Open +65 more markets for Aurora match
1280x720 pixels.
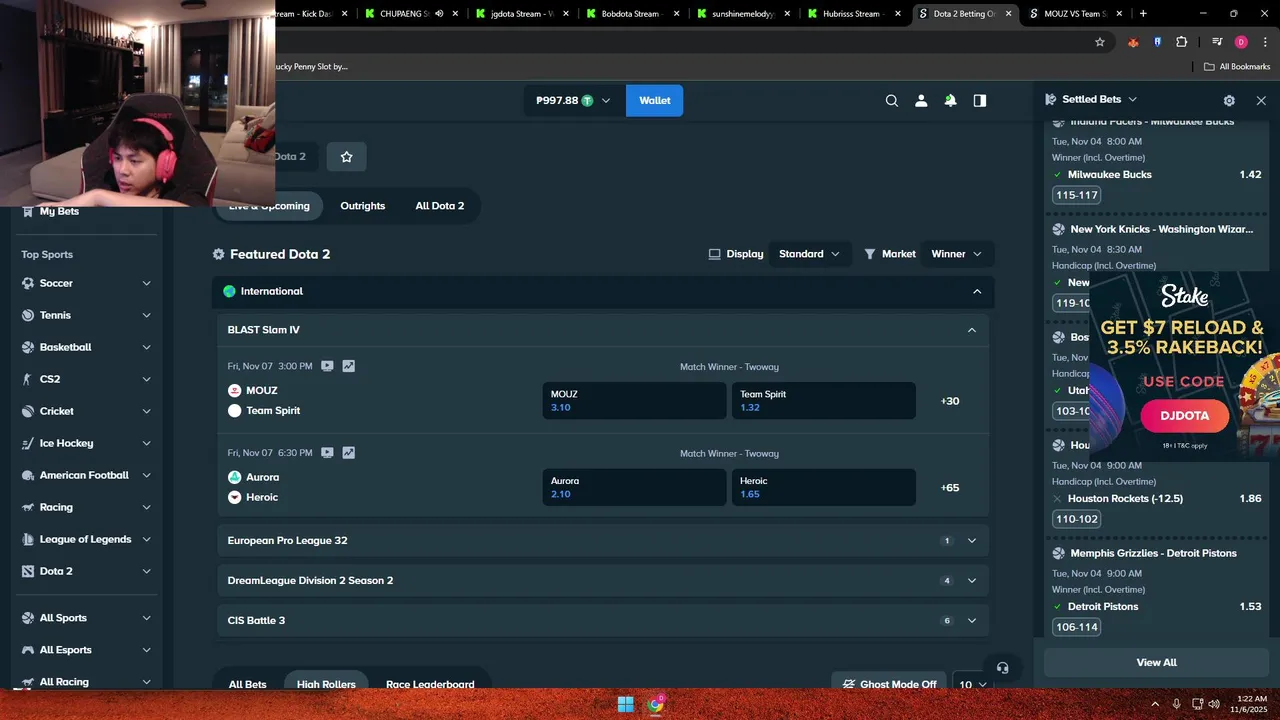[950, 487]
